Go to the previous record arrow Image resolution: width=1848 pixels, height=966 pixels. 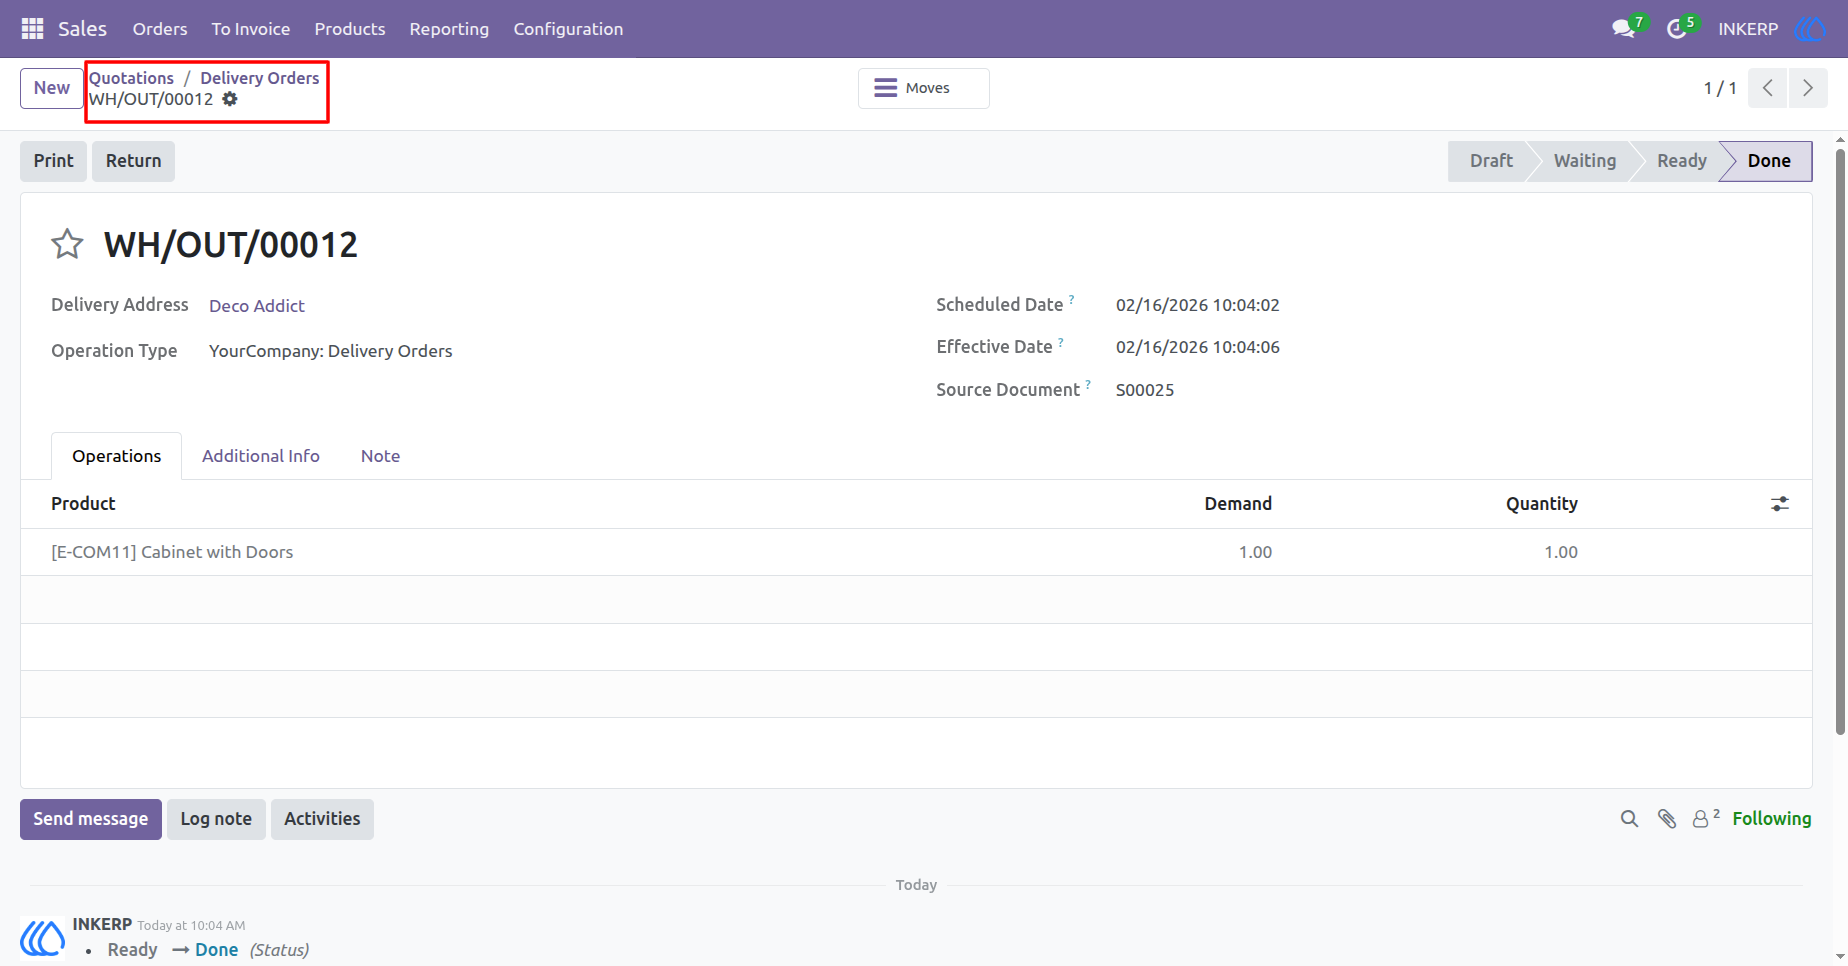[1768, 88]
